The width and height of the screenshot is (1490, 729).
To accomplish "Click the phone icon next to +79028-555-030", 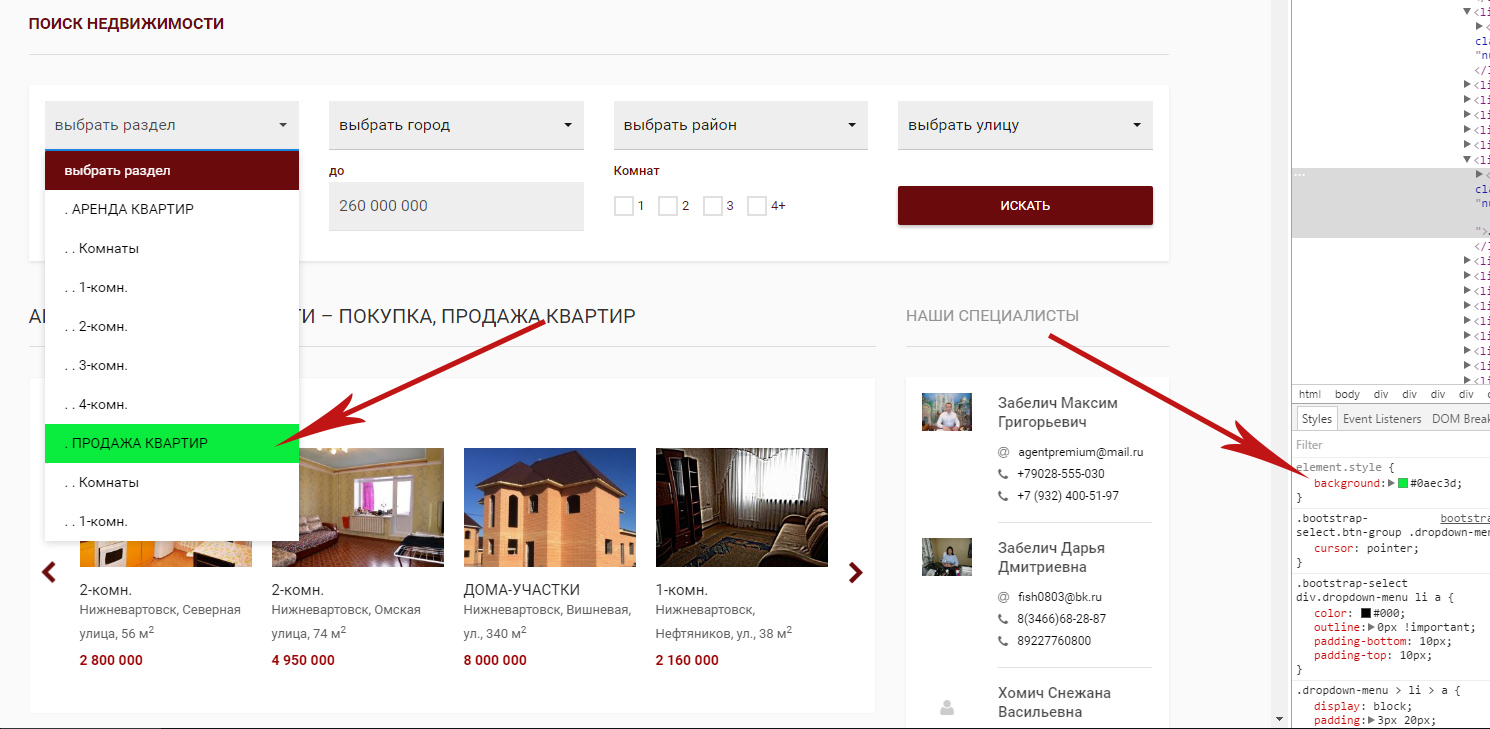I will click(1003, 474).
